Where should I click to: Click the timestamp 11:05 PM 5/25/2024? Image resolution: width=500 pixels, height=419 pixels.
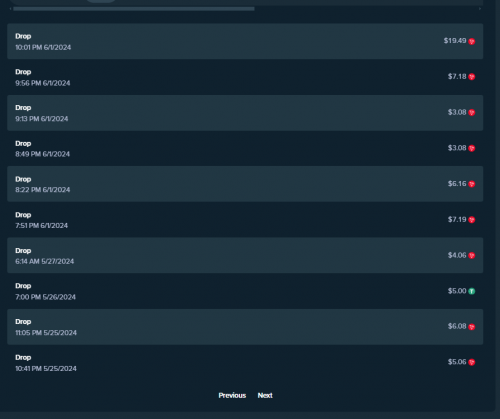click(x=46, y=333)
